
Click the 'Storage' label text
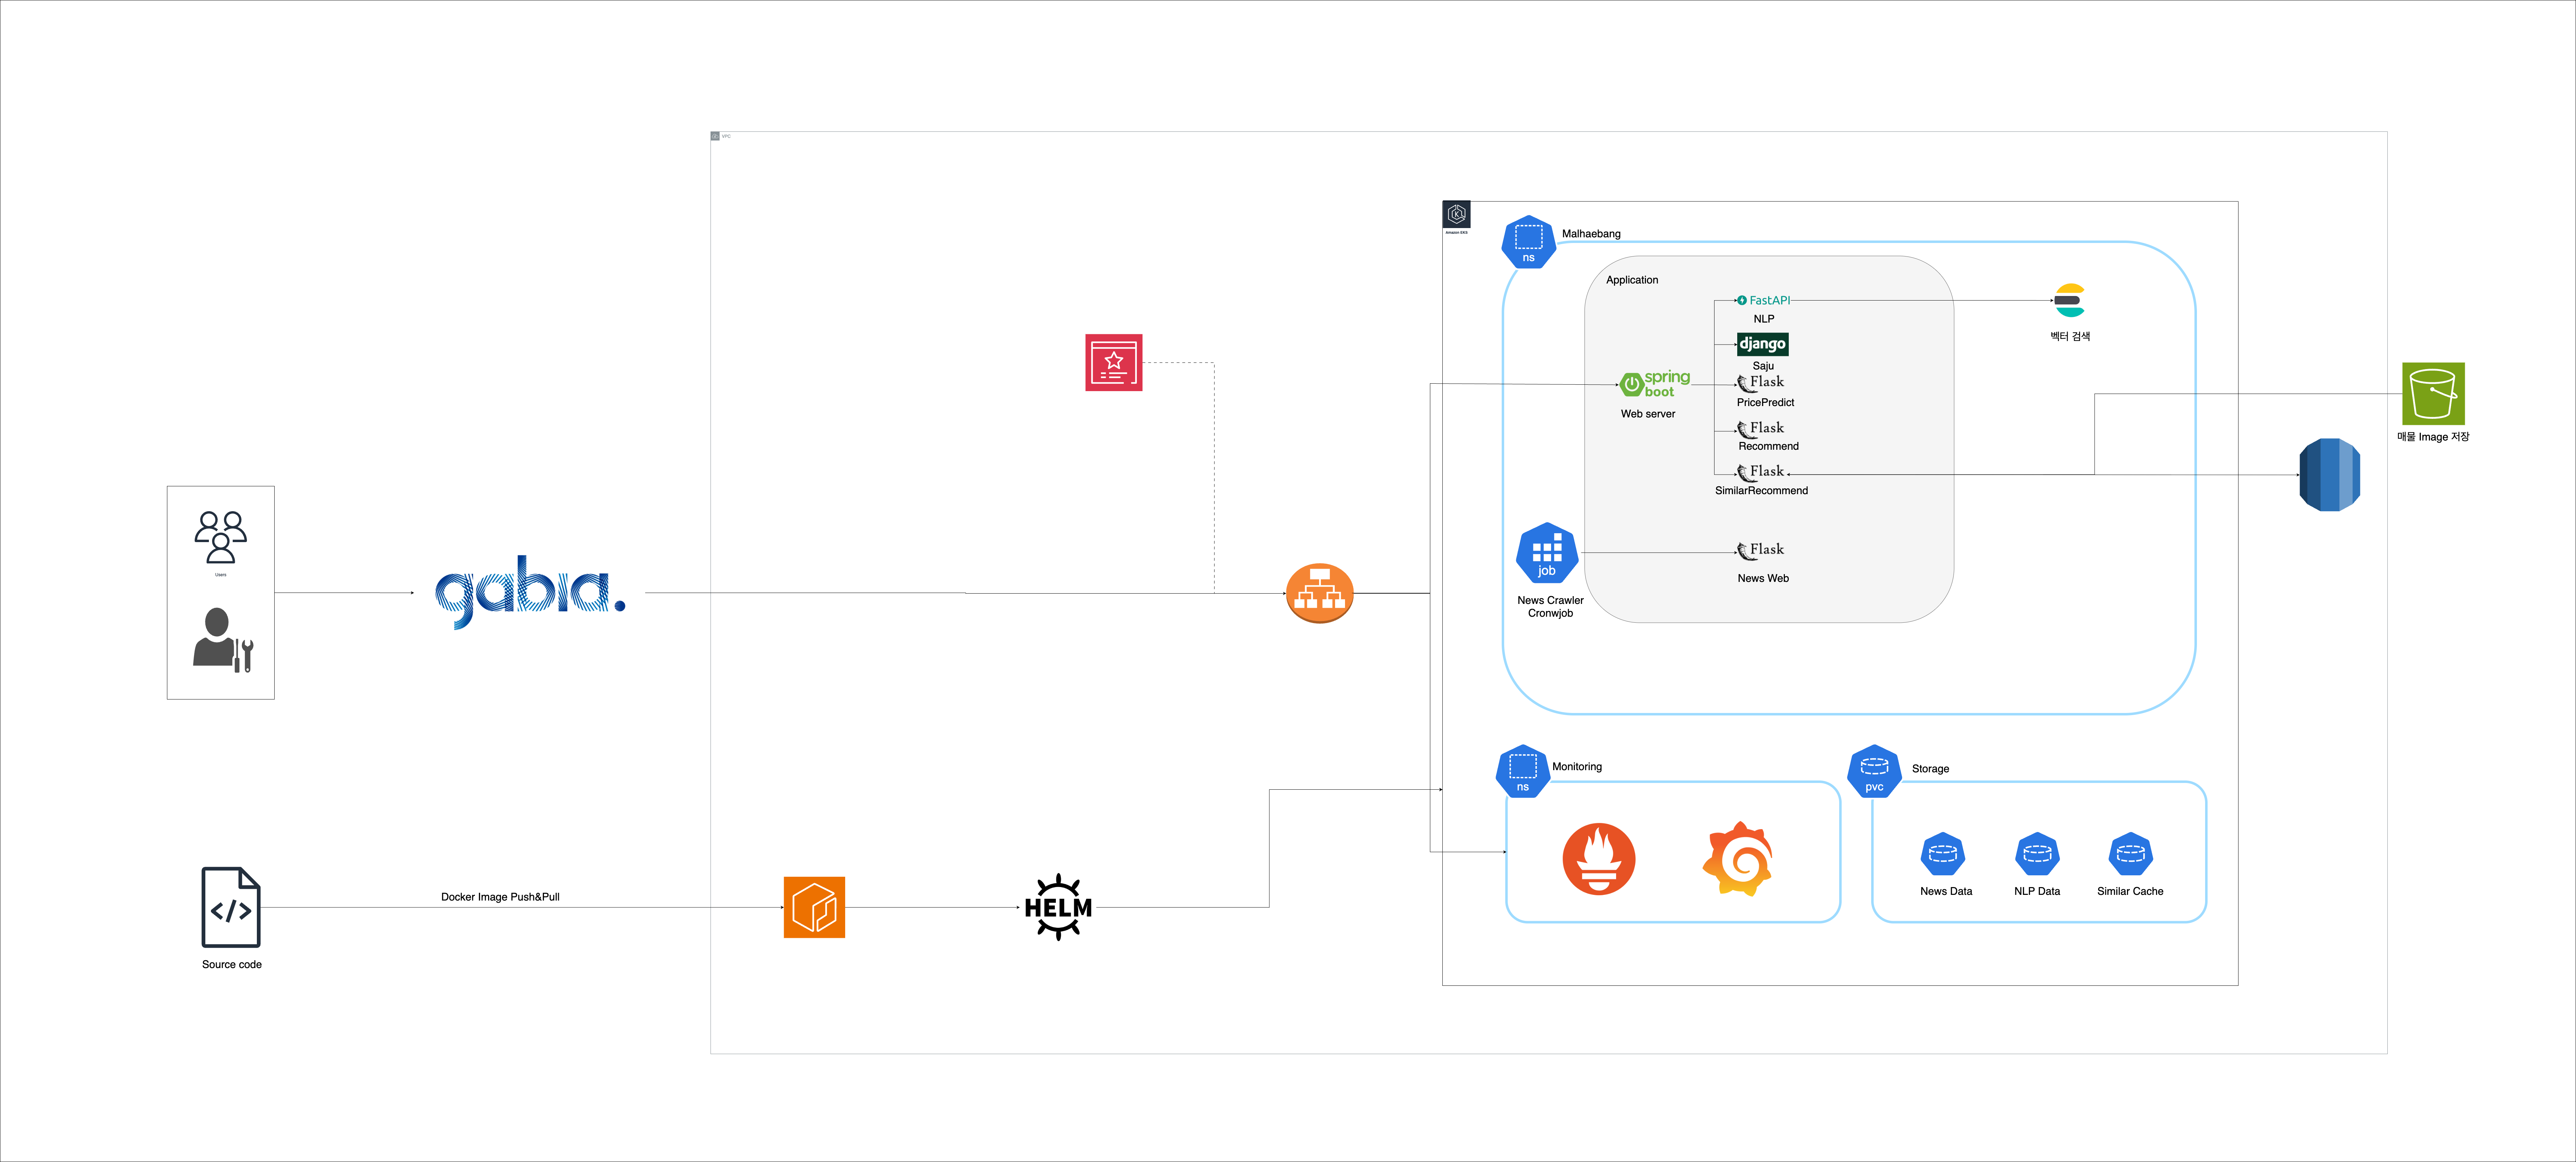click(x=1930, y=769)
